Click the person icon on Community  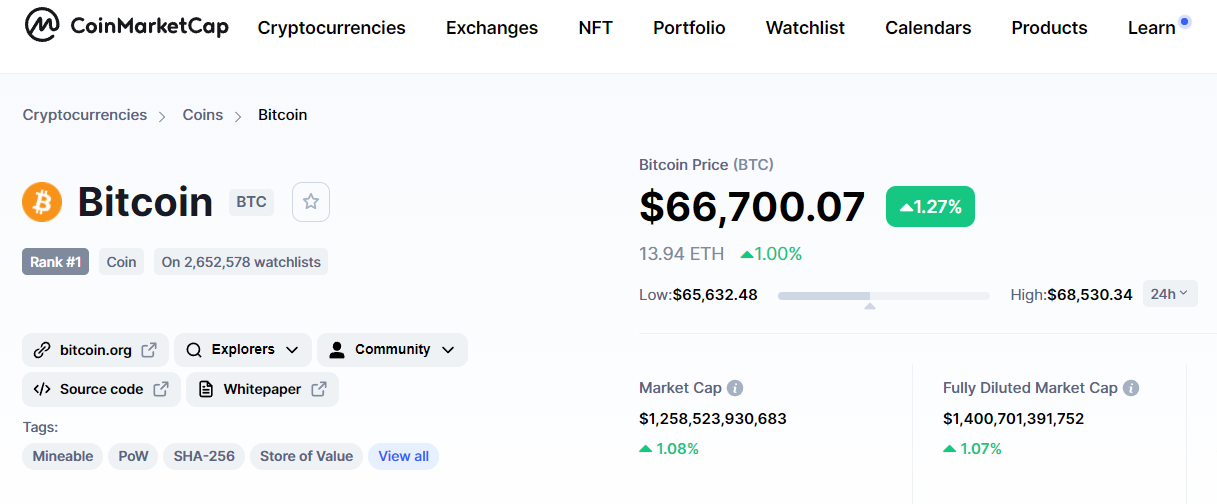[x=337, y=350]
